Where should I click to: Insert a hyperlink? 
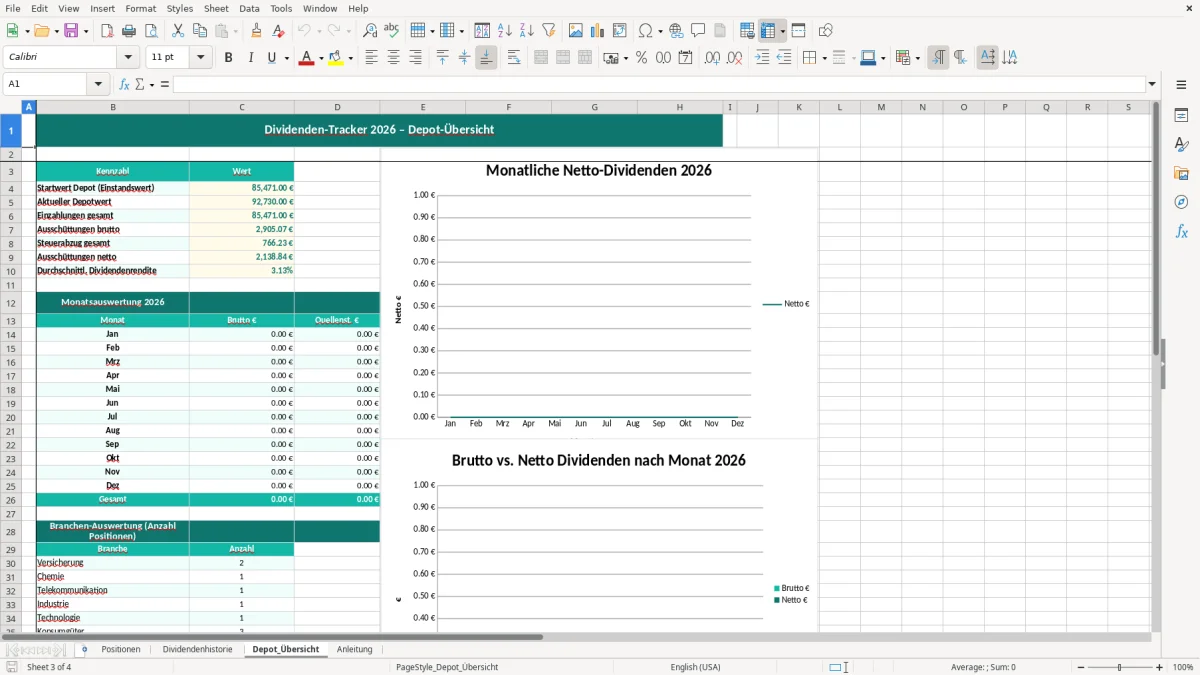[x=676, y=31]
